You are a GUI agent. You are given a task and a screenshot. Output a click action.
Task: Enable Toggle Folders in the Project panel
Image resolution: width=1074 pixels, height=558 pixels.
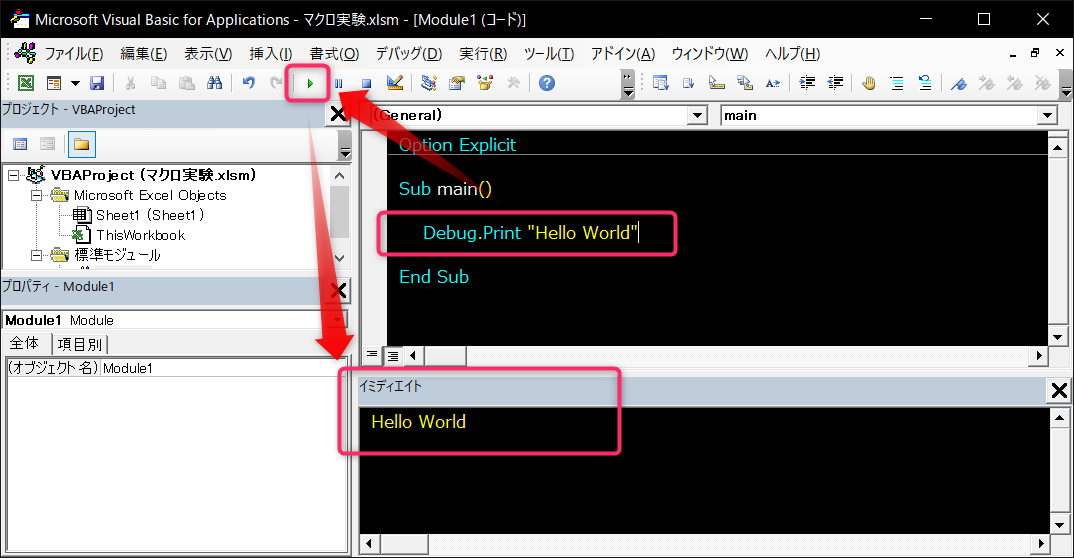(x=82, y=144)
